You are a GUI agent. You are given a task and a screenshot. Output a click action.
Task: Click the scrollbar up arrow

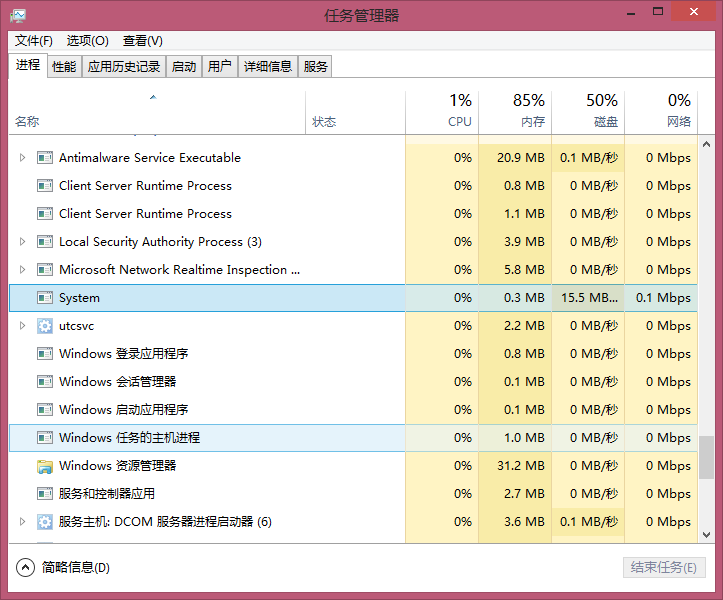[x=706, y=144]
